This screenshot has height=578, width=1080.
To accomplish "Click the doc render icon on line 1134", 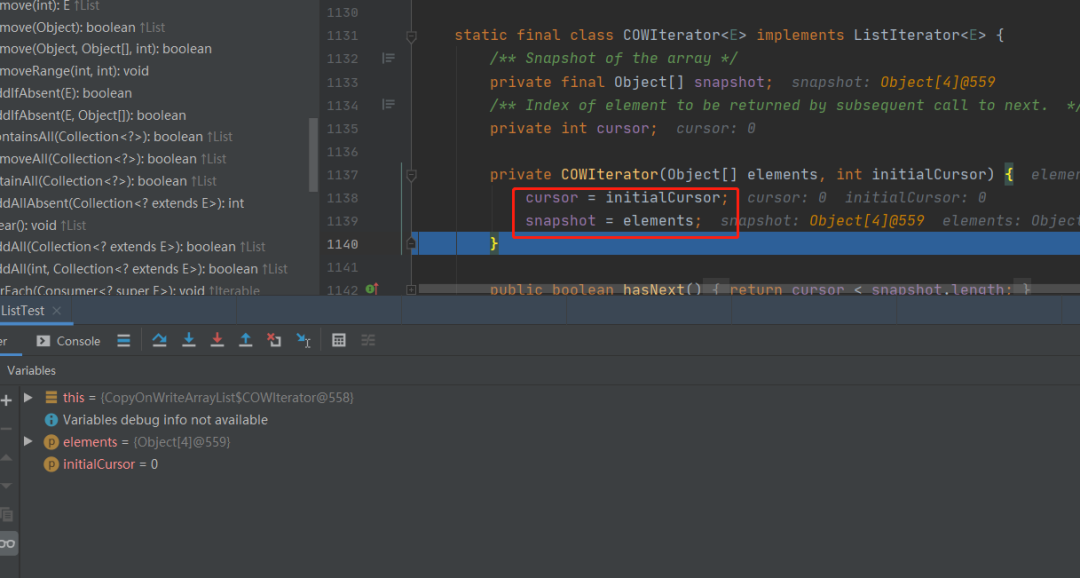I will coord(388,105).
